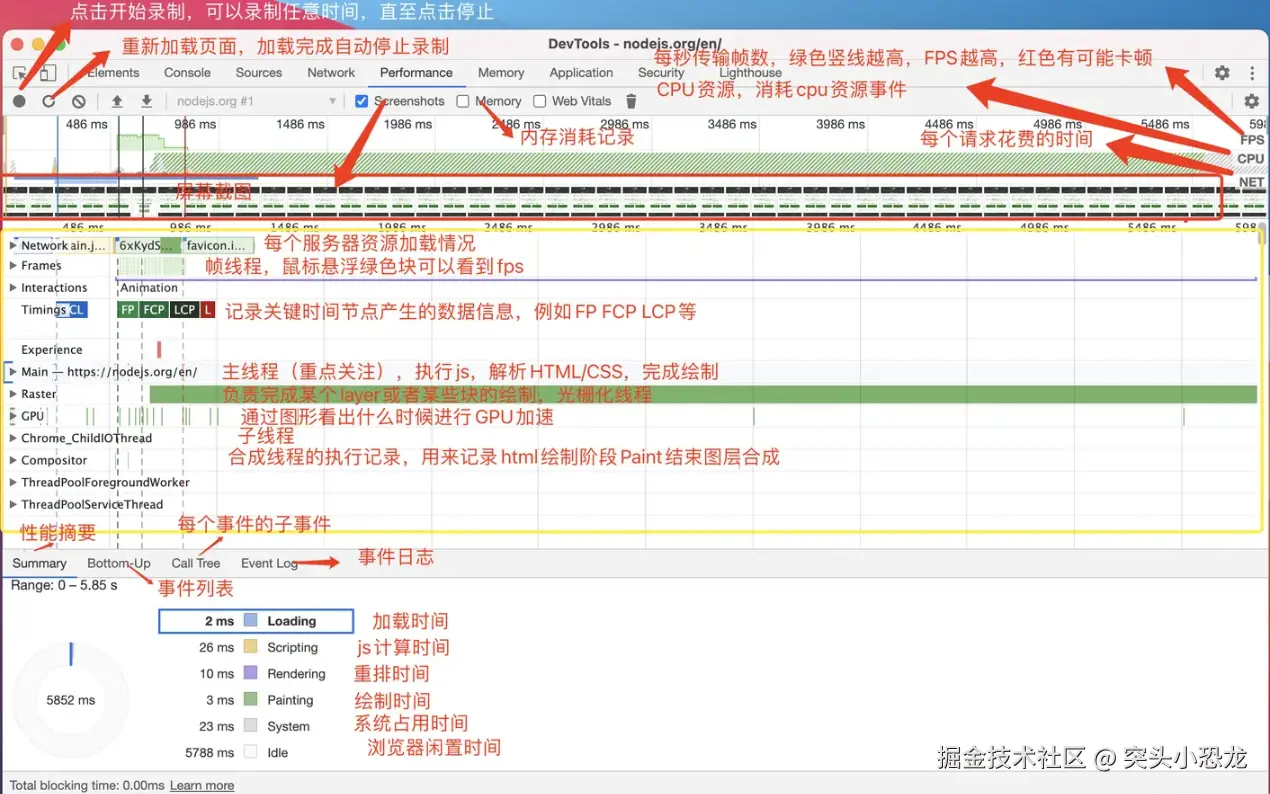This screenshot has height=794, width=1270.
Task: Open the Sources tab
Action: (259, 73)
